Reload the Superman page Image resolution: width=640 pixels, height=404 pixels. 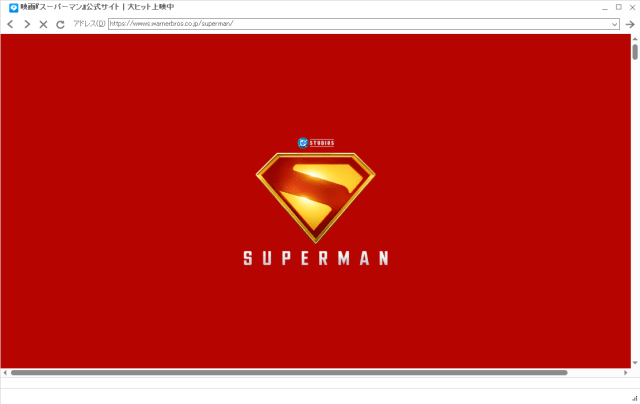[60, 24]
